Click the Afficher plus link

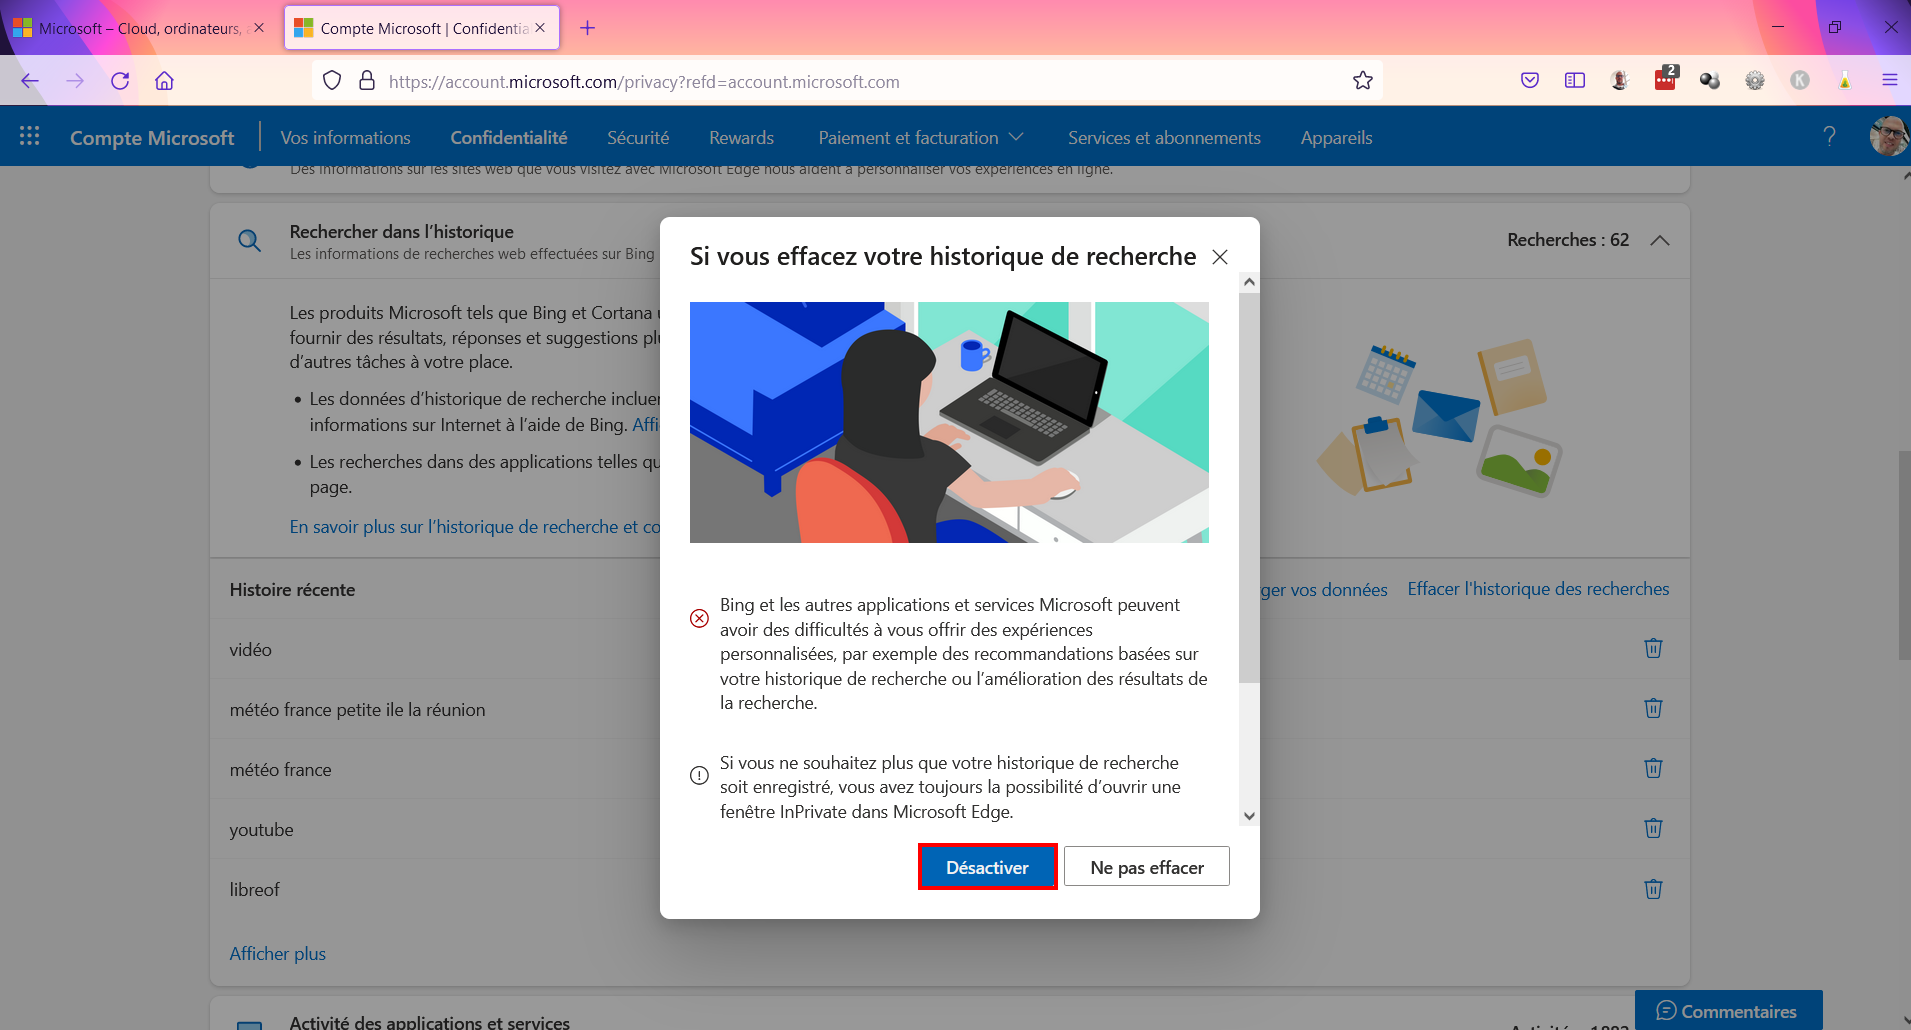click(x=278, y=954)
